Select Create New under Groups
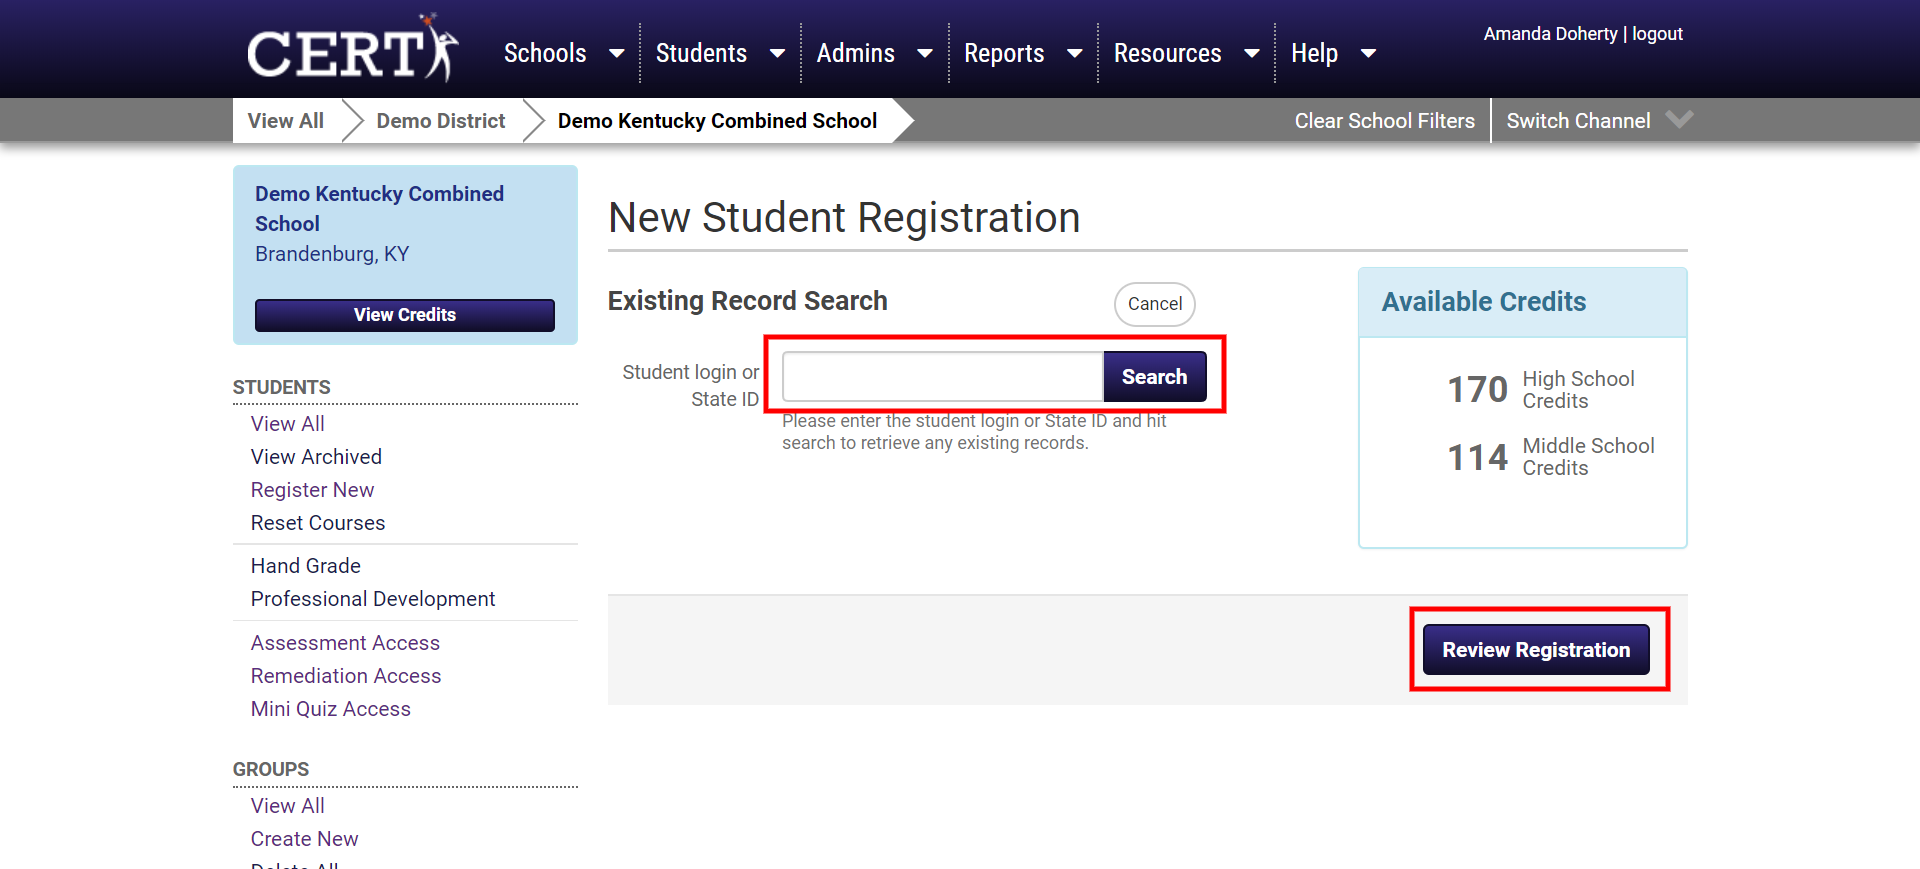Viewport: 1920px width, 869px height. [x=304, y=839]
